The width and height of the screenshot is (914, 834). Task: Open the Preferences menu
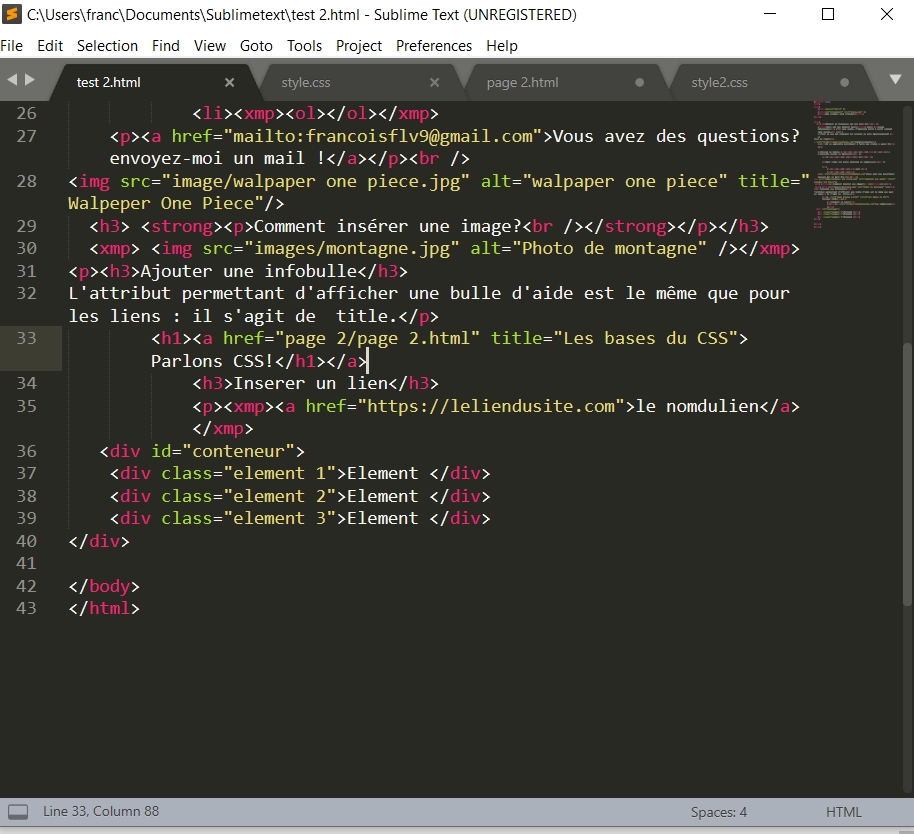pyautogui.click(x=433, y=45)
